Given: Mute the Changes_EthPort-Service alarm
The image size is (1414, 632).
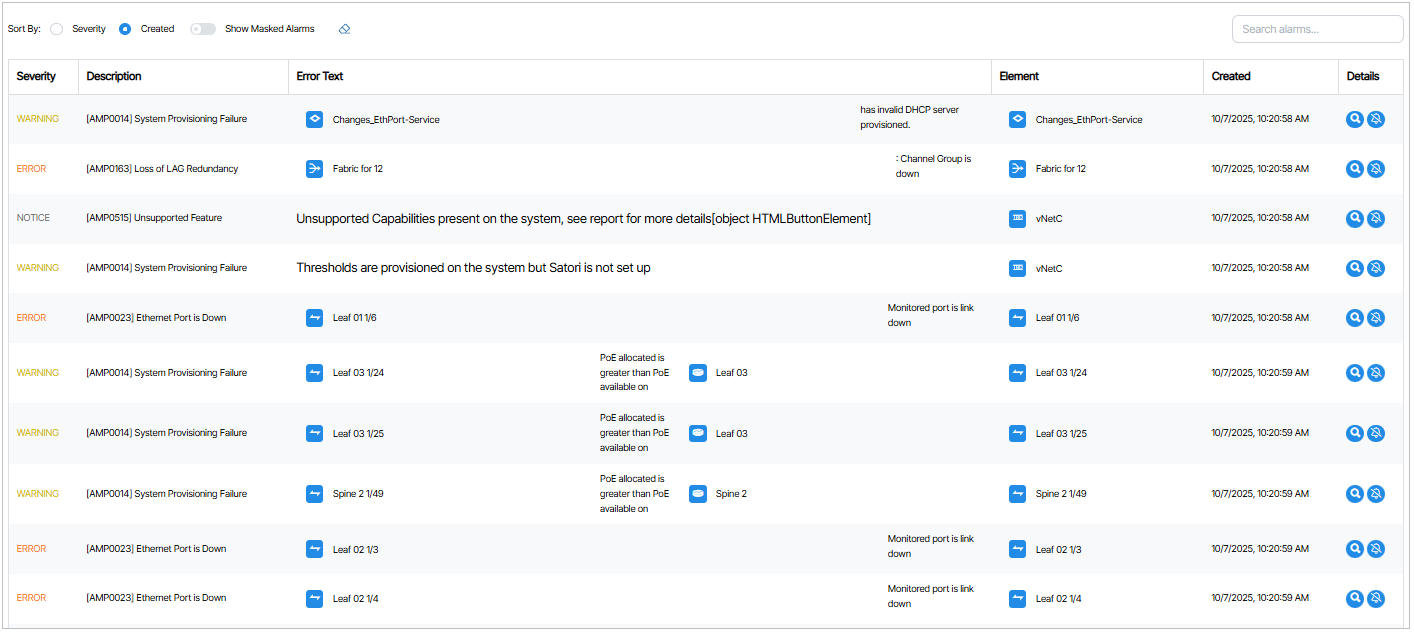Looking at the screenshot, I should pyautogui.click(x=1376, y=119).
